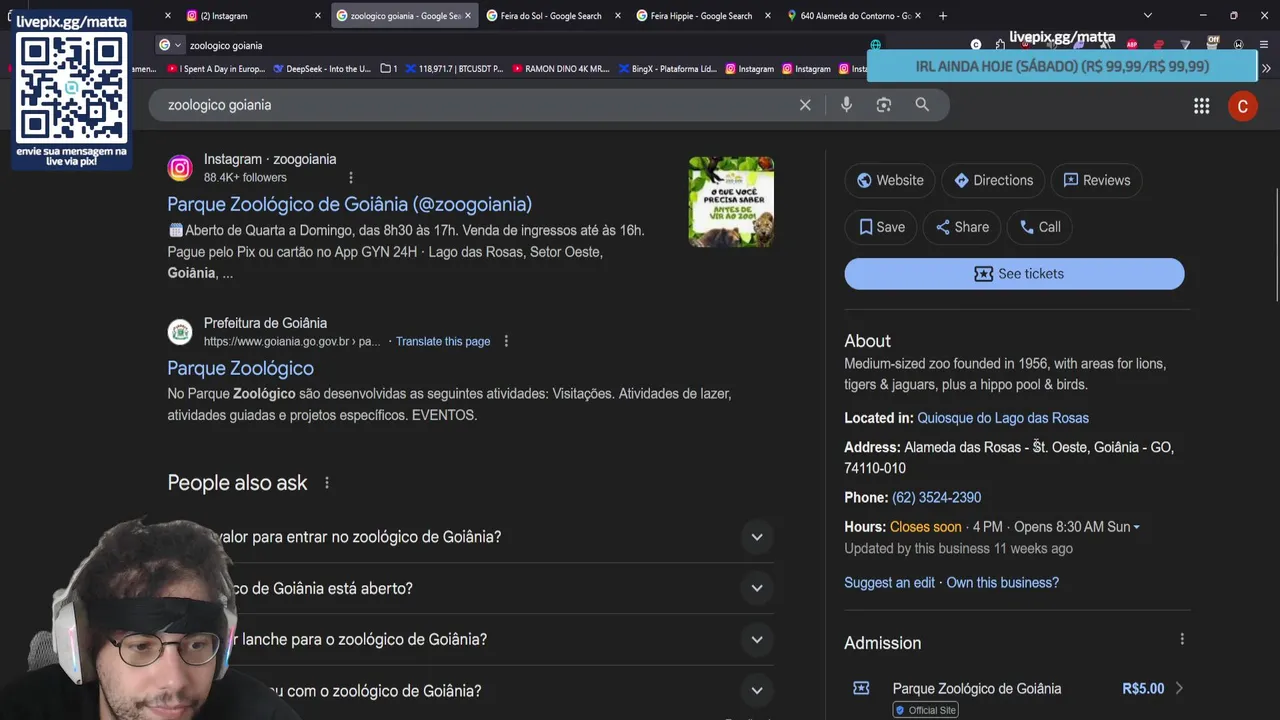Open more options for the Prefeitura de Goiânia result
1280x720 pixels.
[x=506, y=341]
